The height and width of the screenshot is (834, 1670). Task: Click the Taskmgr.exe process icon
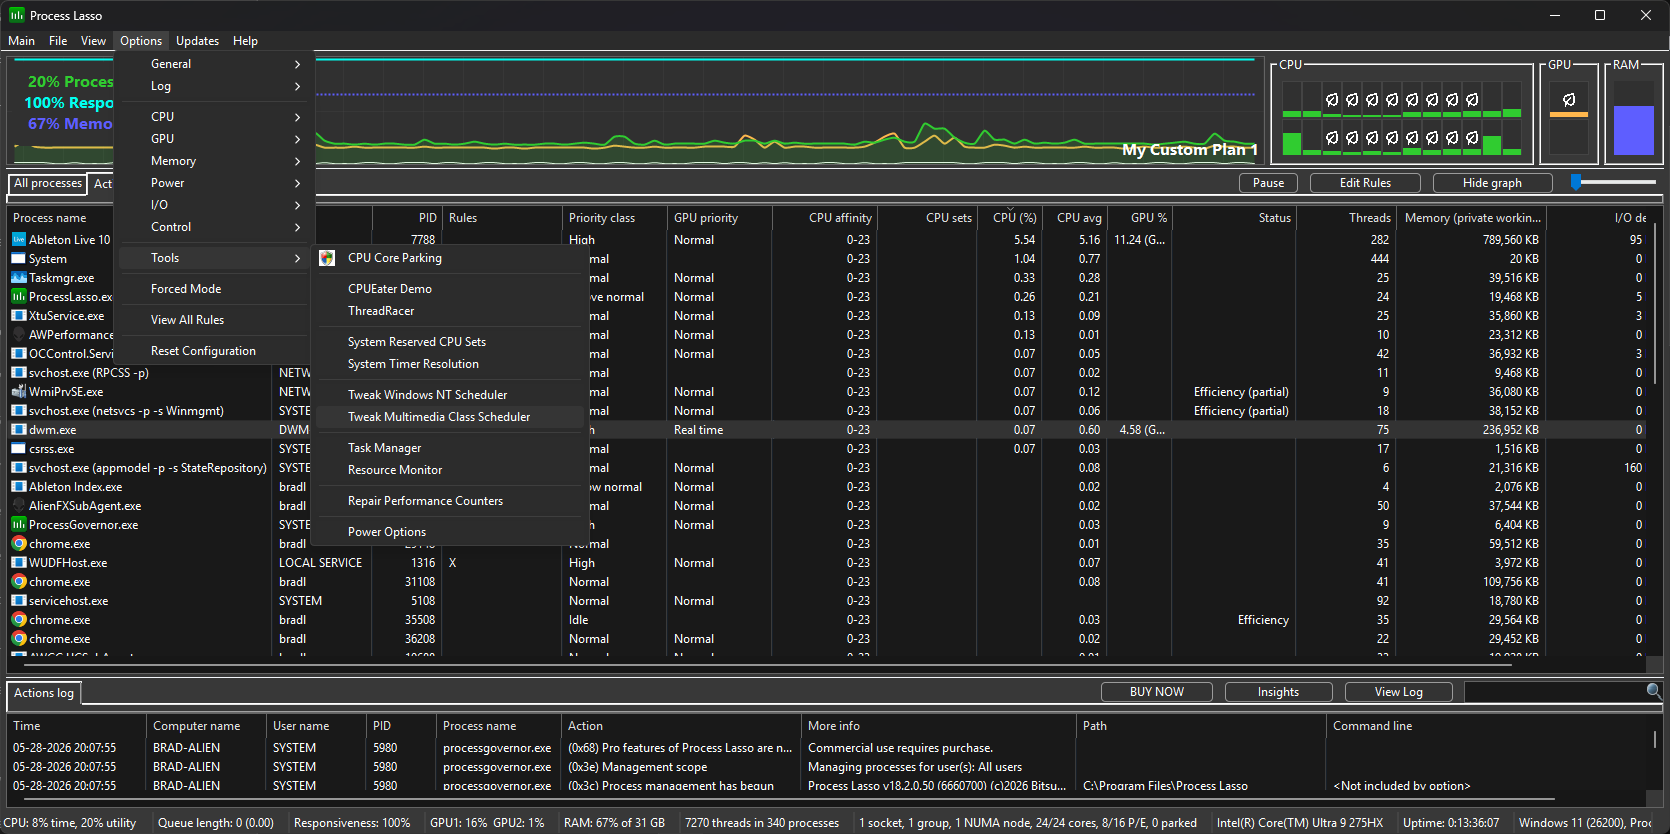[x=18, y=278]
